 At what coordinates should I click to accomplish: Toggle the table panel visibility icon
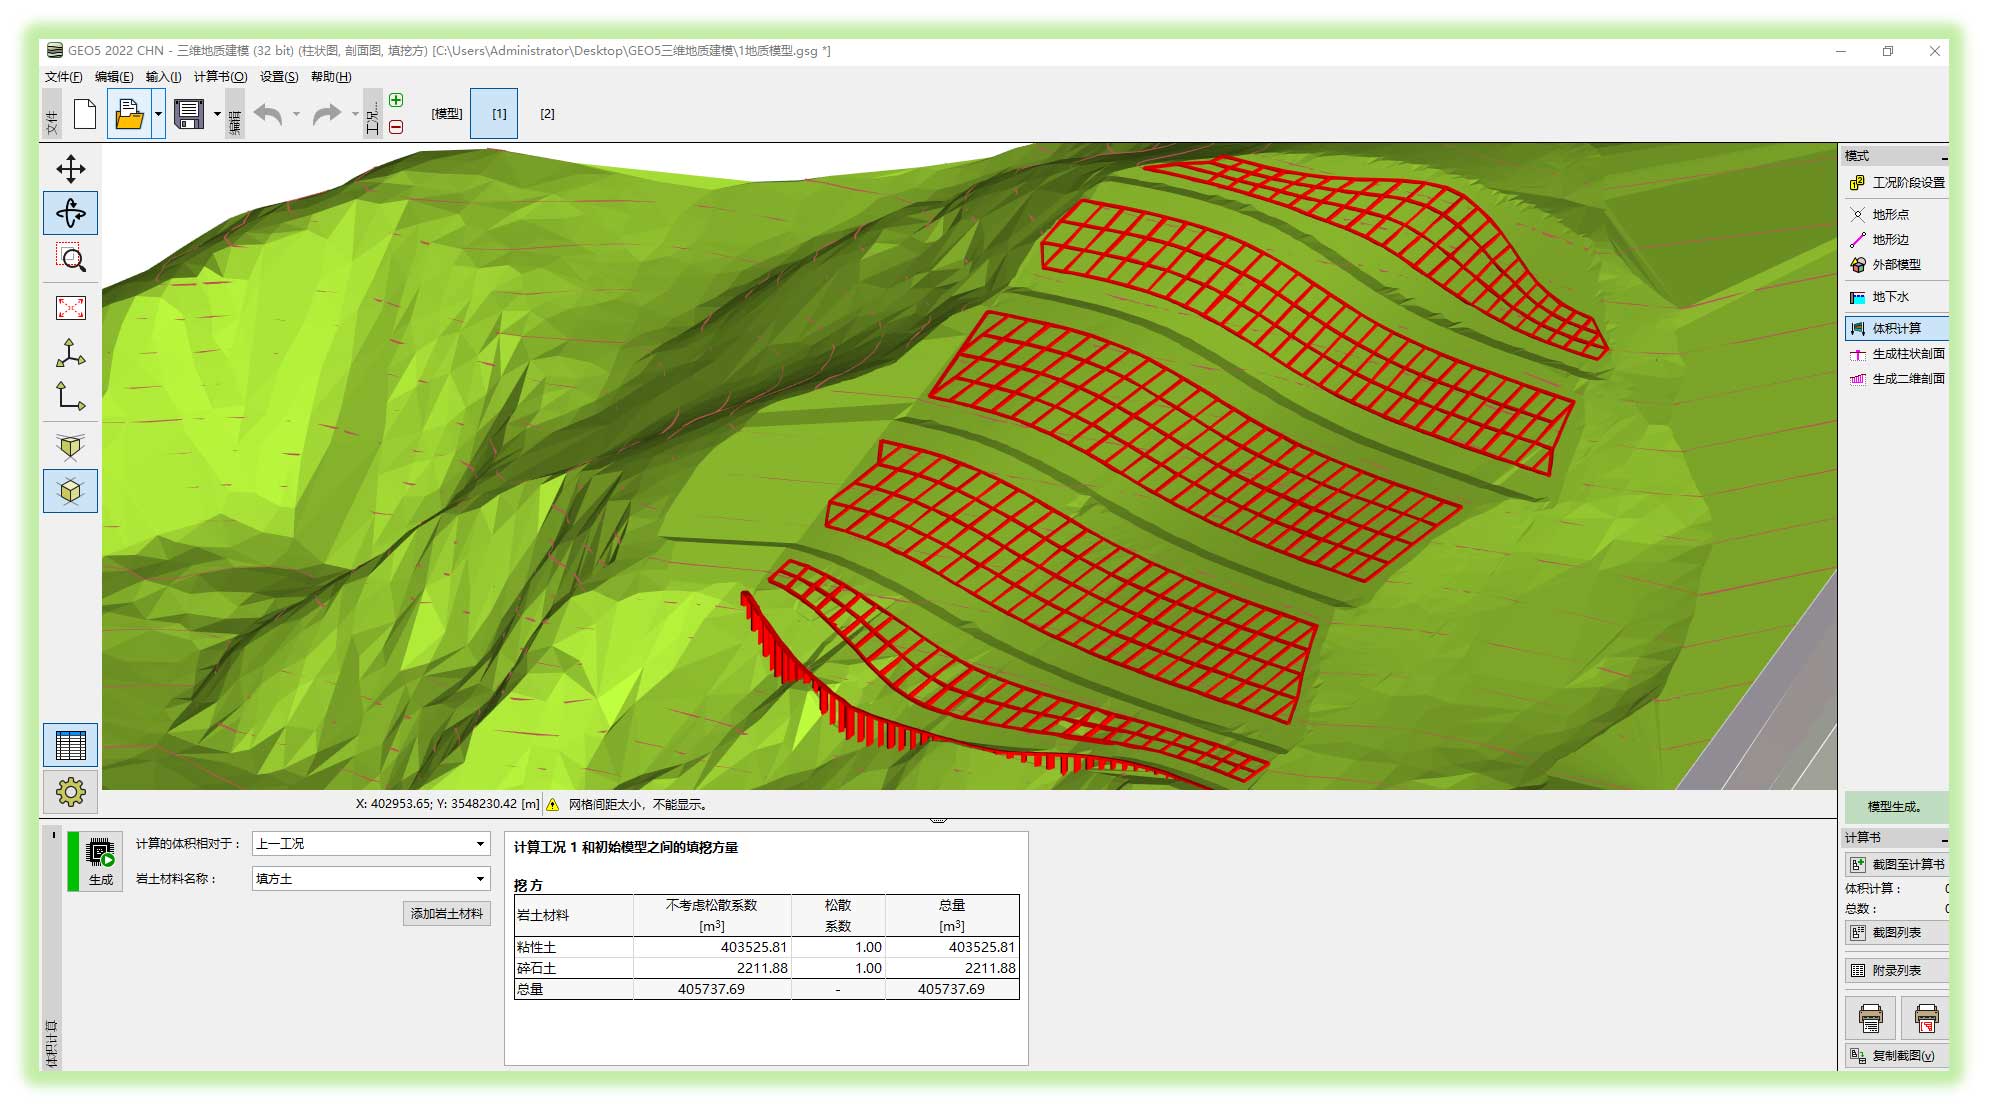click(x=70, y=745)
